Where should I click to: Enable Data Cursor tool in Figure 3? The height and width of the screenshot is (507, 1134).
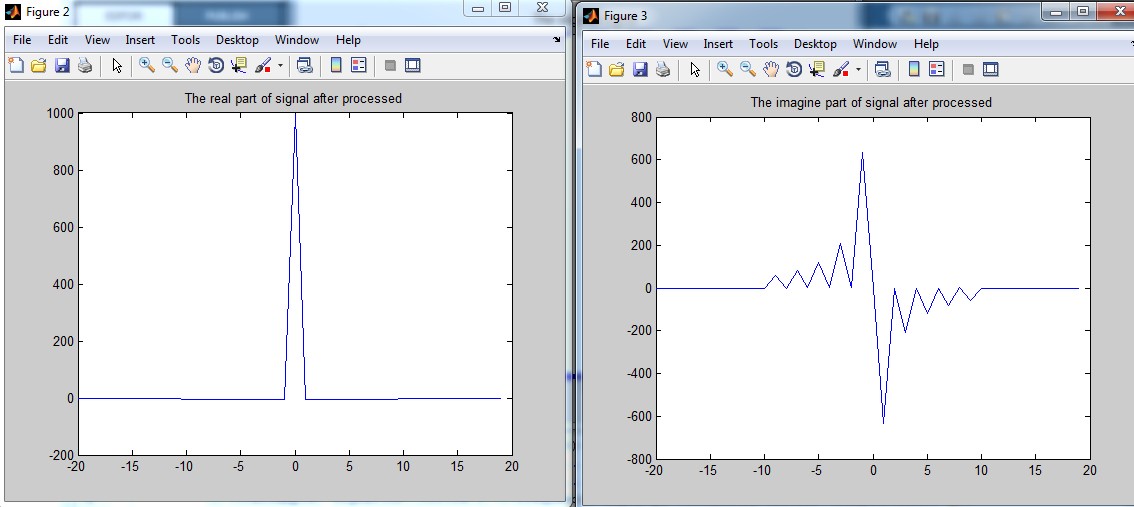tap(817, 69)
